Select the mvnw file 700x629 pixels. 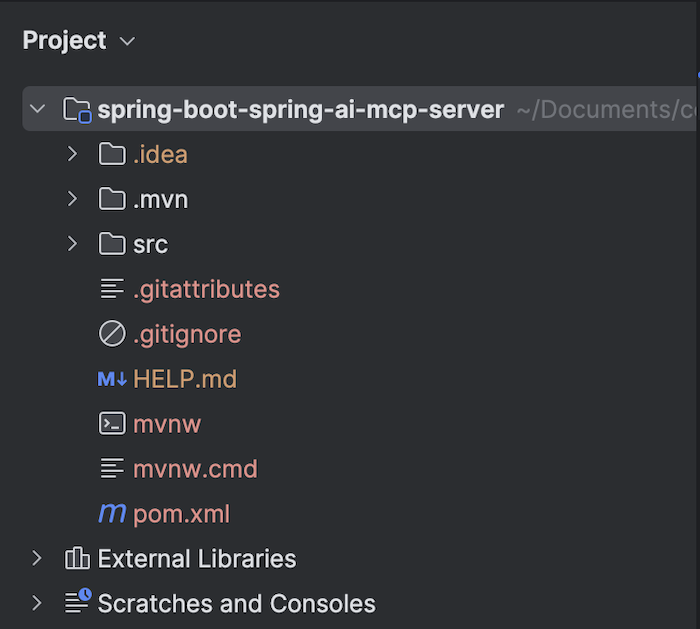[167, 424]
